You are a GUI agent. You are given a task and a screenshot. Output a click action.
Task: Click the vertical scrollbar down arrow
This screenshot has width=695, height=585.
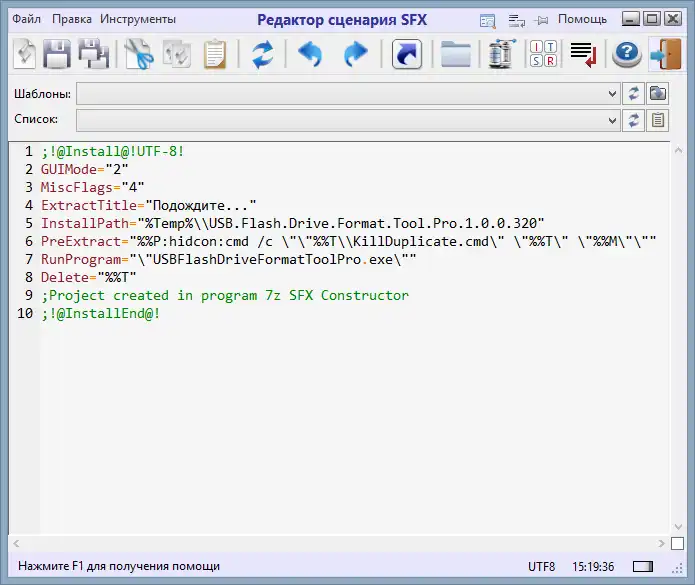[678, 526]
